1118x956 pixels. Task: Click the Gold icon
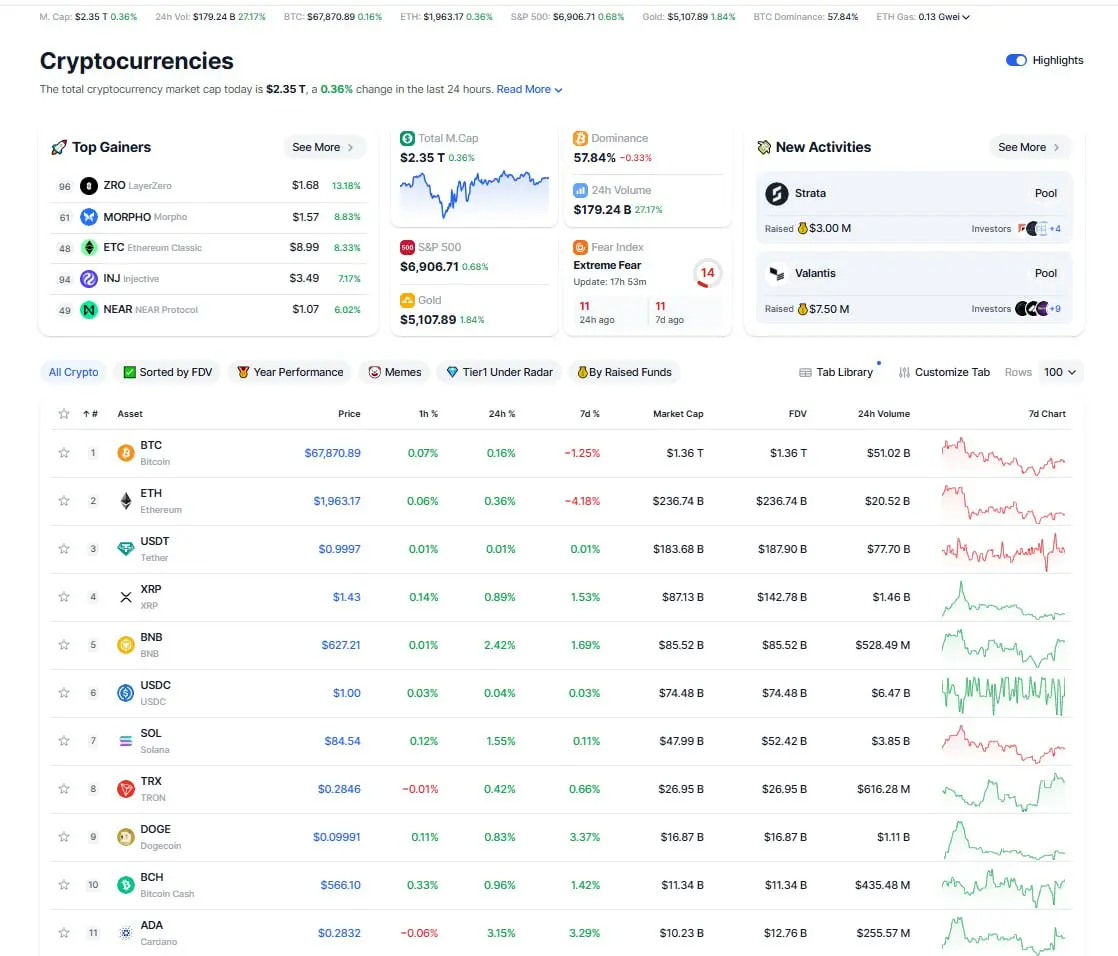[x=407, y=300]
